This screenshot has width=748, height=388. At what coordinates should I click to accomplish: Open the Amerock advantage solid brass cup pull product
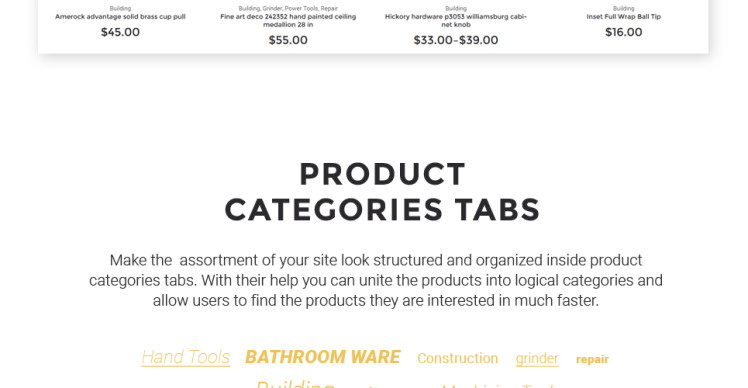[x=120, y=17]
